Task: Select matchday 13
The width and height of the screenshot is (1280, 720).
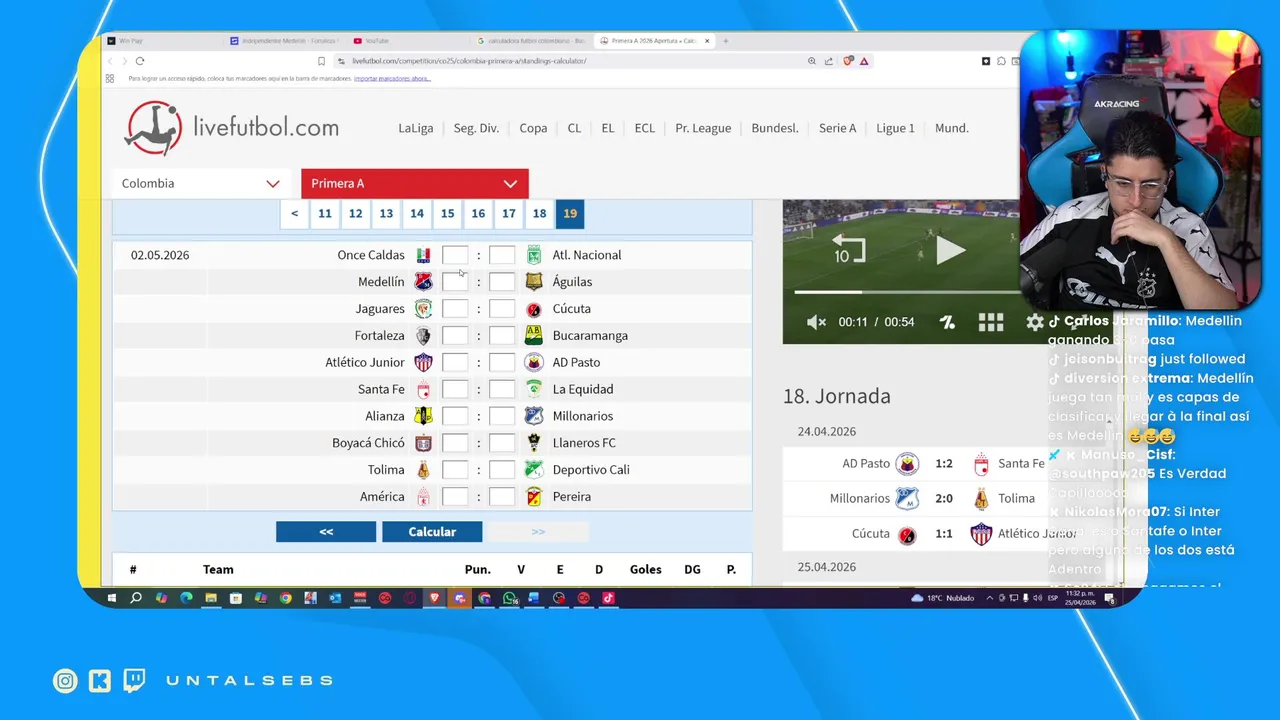Action: pyautogui.click(x=386, y=213)
